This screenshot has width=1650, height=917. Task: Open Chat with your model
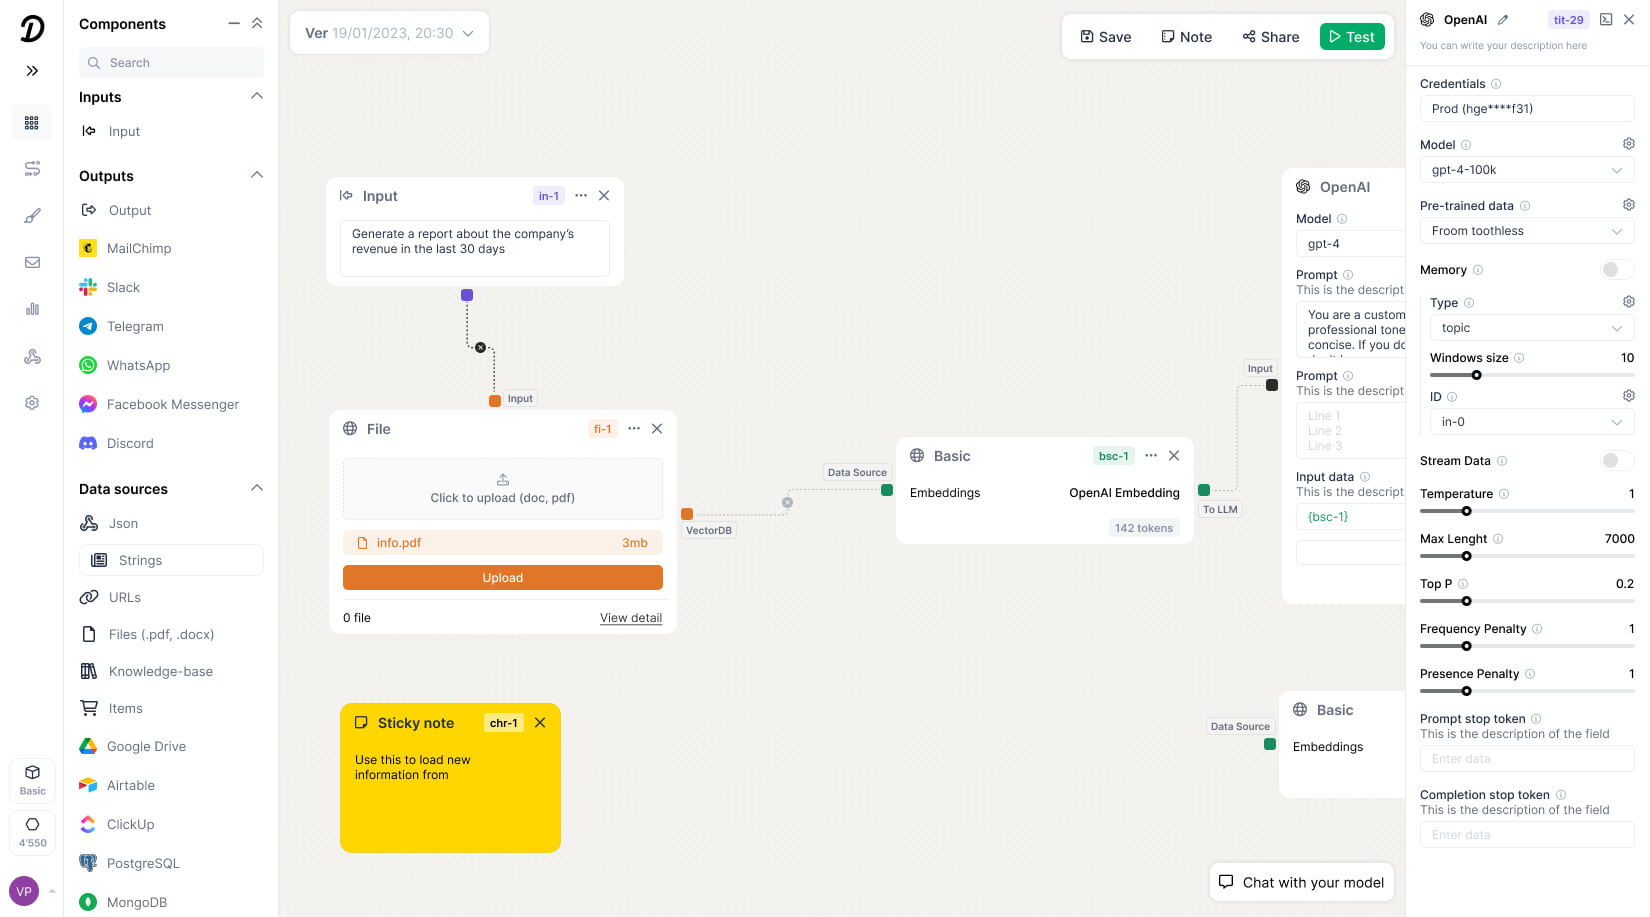click(1301, 882)
